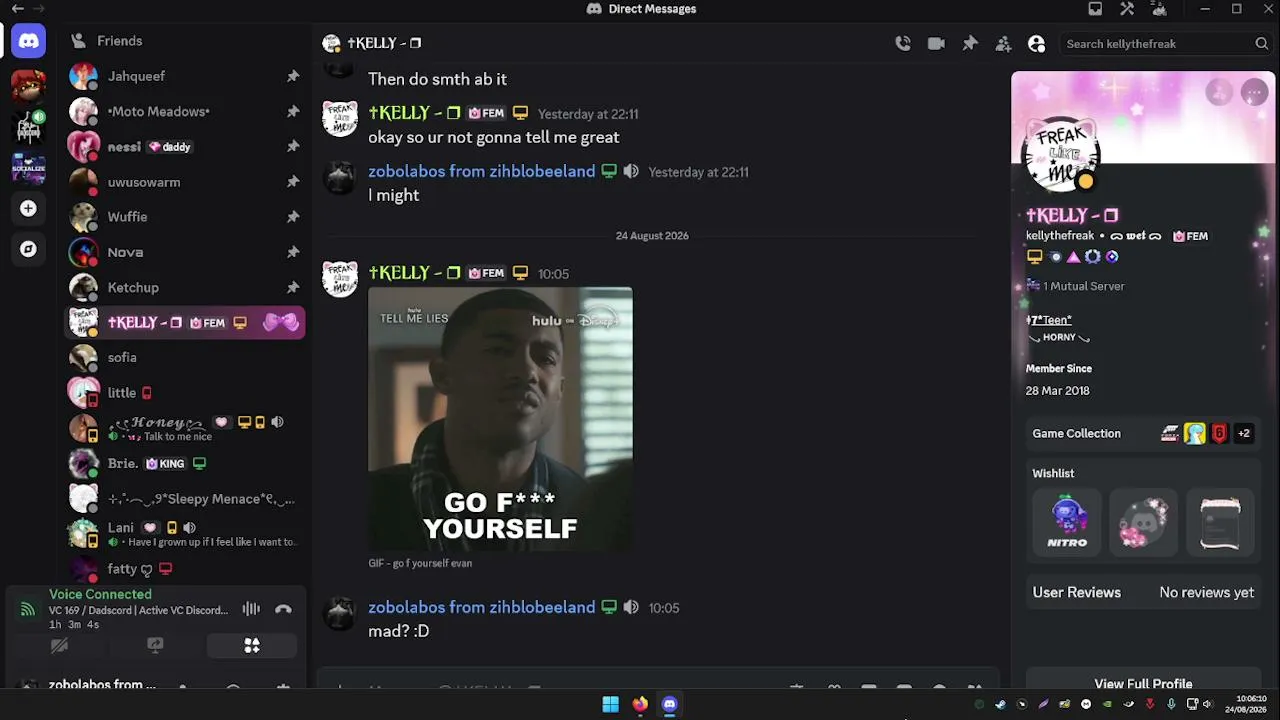Screen dimensions: 1280x720
Task: Open the Moto Meadows conversation
Action: tap(185, 111)
